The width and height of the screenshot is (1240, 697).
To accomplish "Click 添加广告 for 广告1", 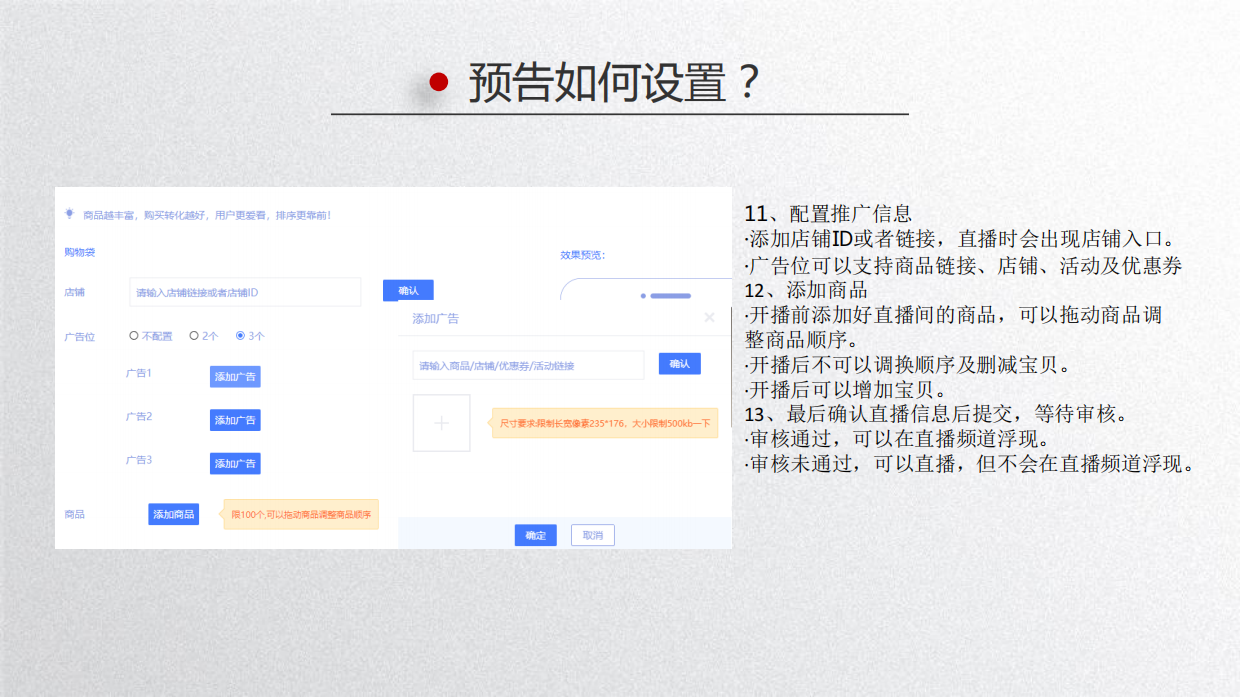I will [233, 376].
